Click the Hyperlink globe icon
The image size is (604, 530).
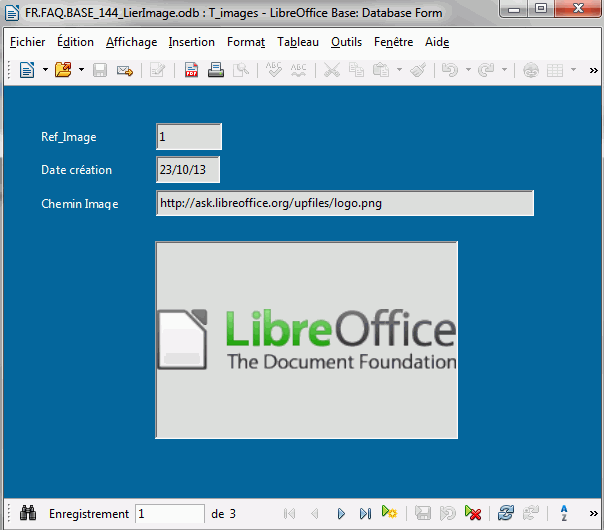531,70
